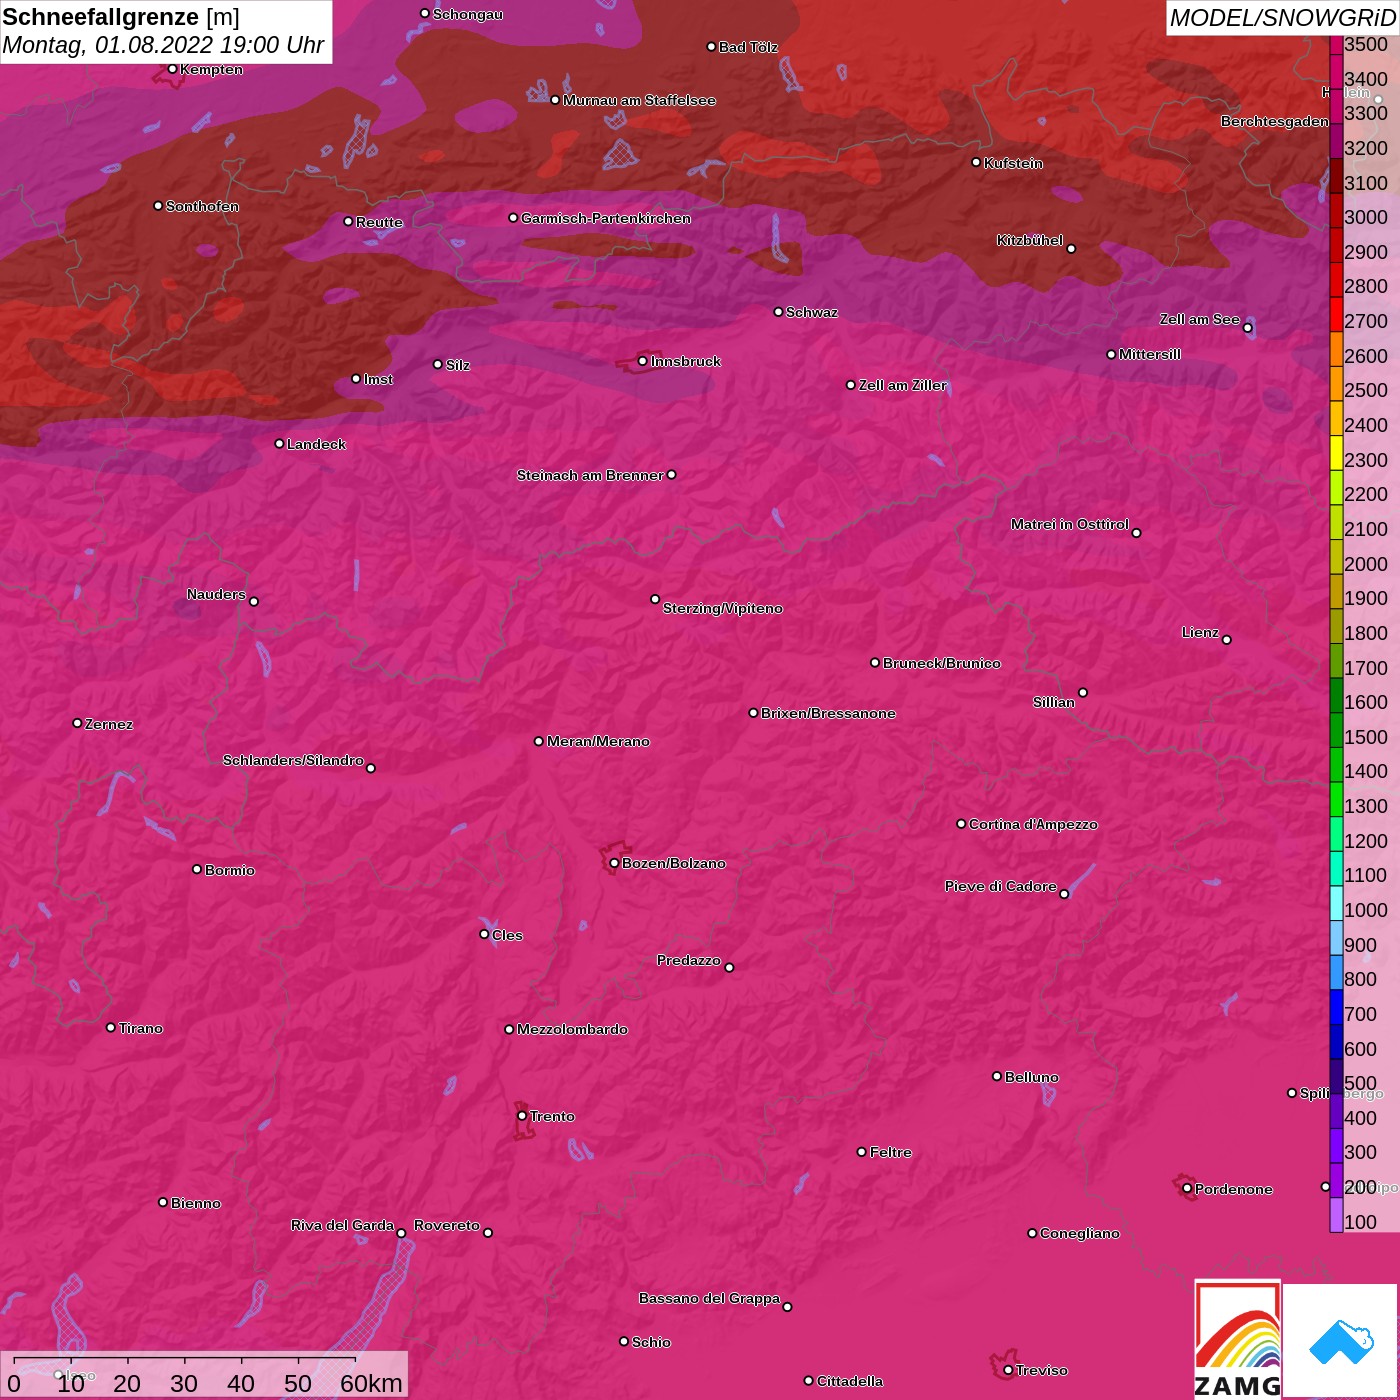Click the Trento city marker dot
1400x1400 pixels.
(x=522, y=1116)
